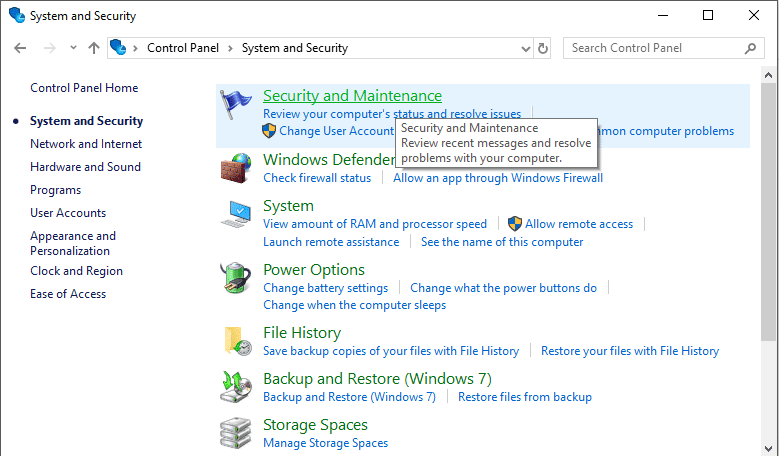This screenshot has height=456, width=779.
Task: Expand the address bar history dropdown
Action: pos(526,49)
